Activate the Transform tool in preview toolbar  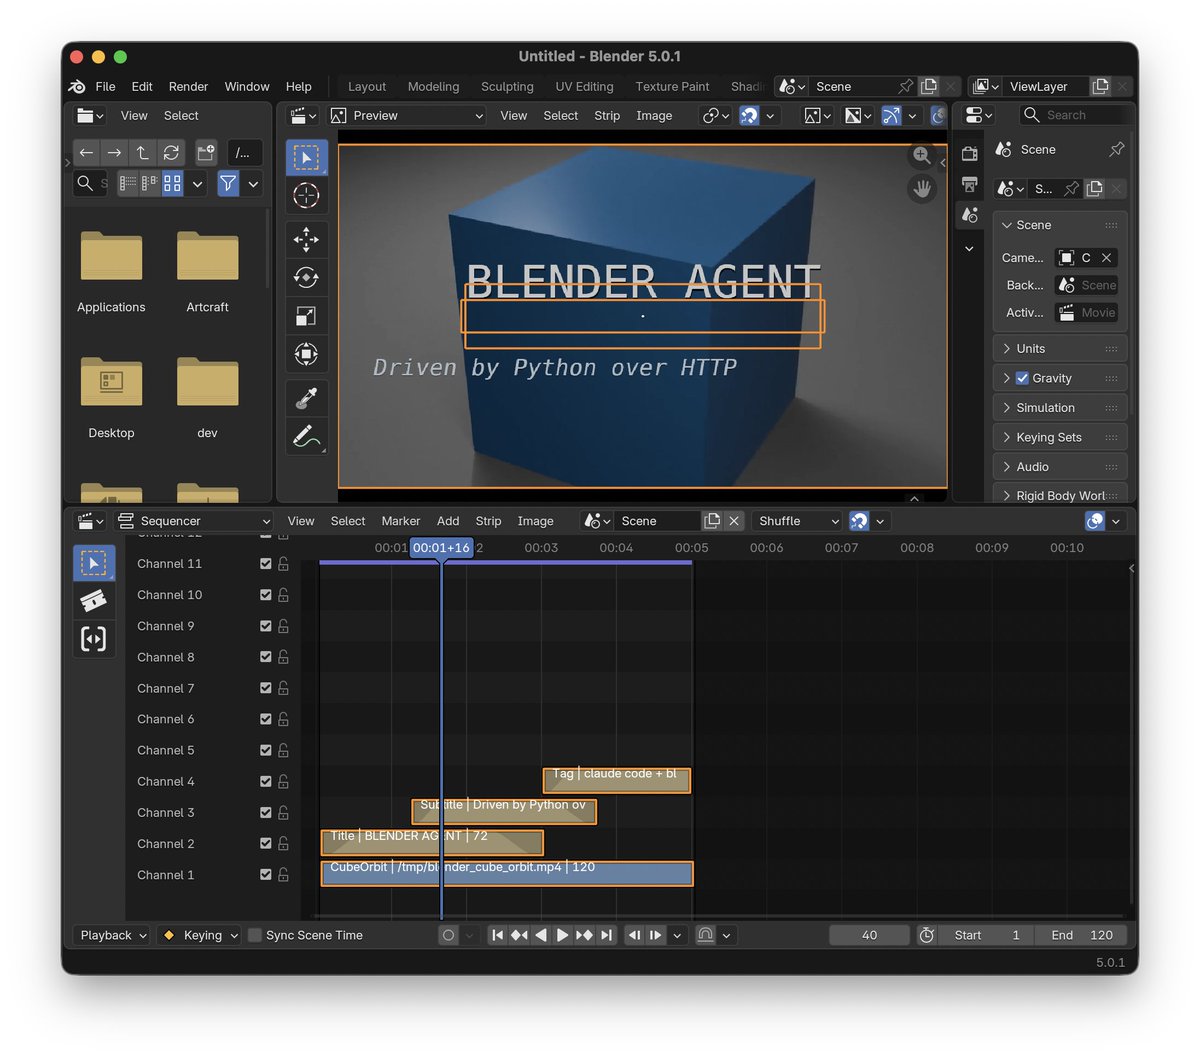click(x=306, y=354)
